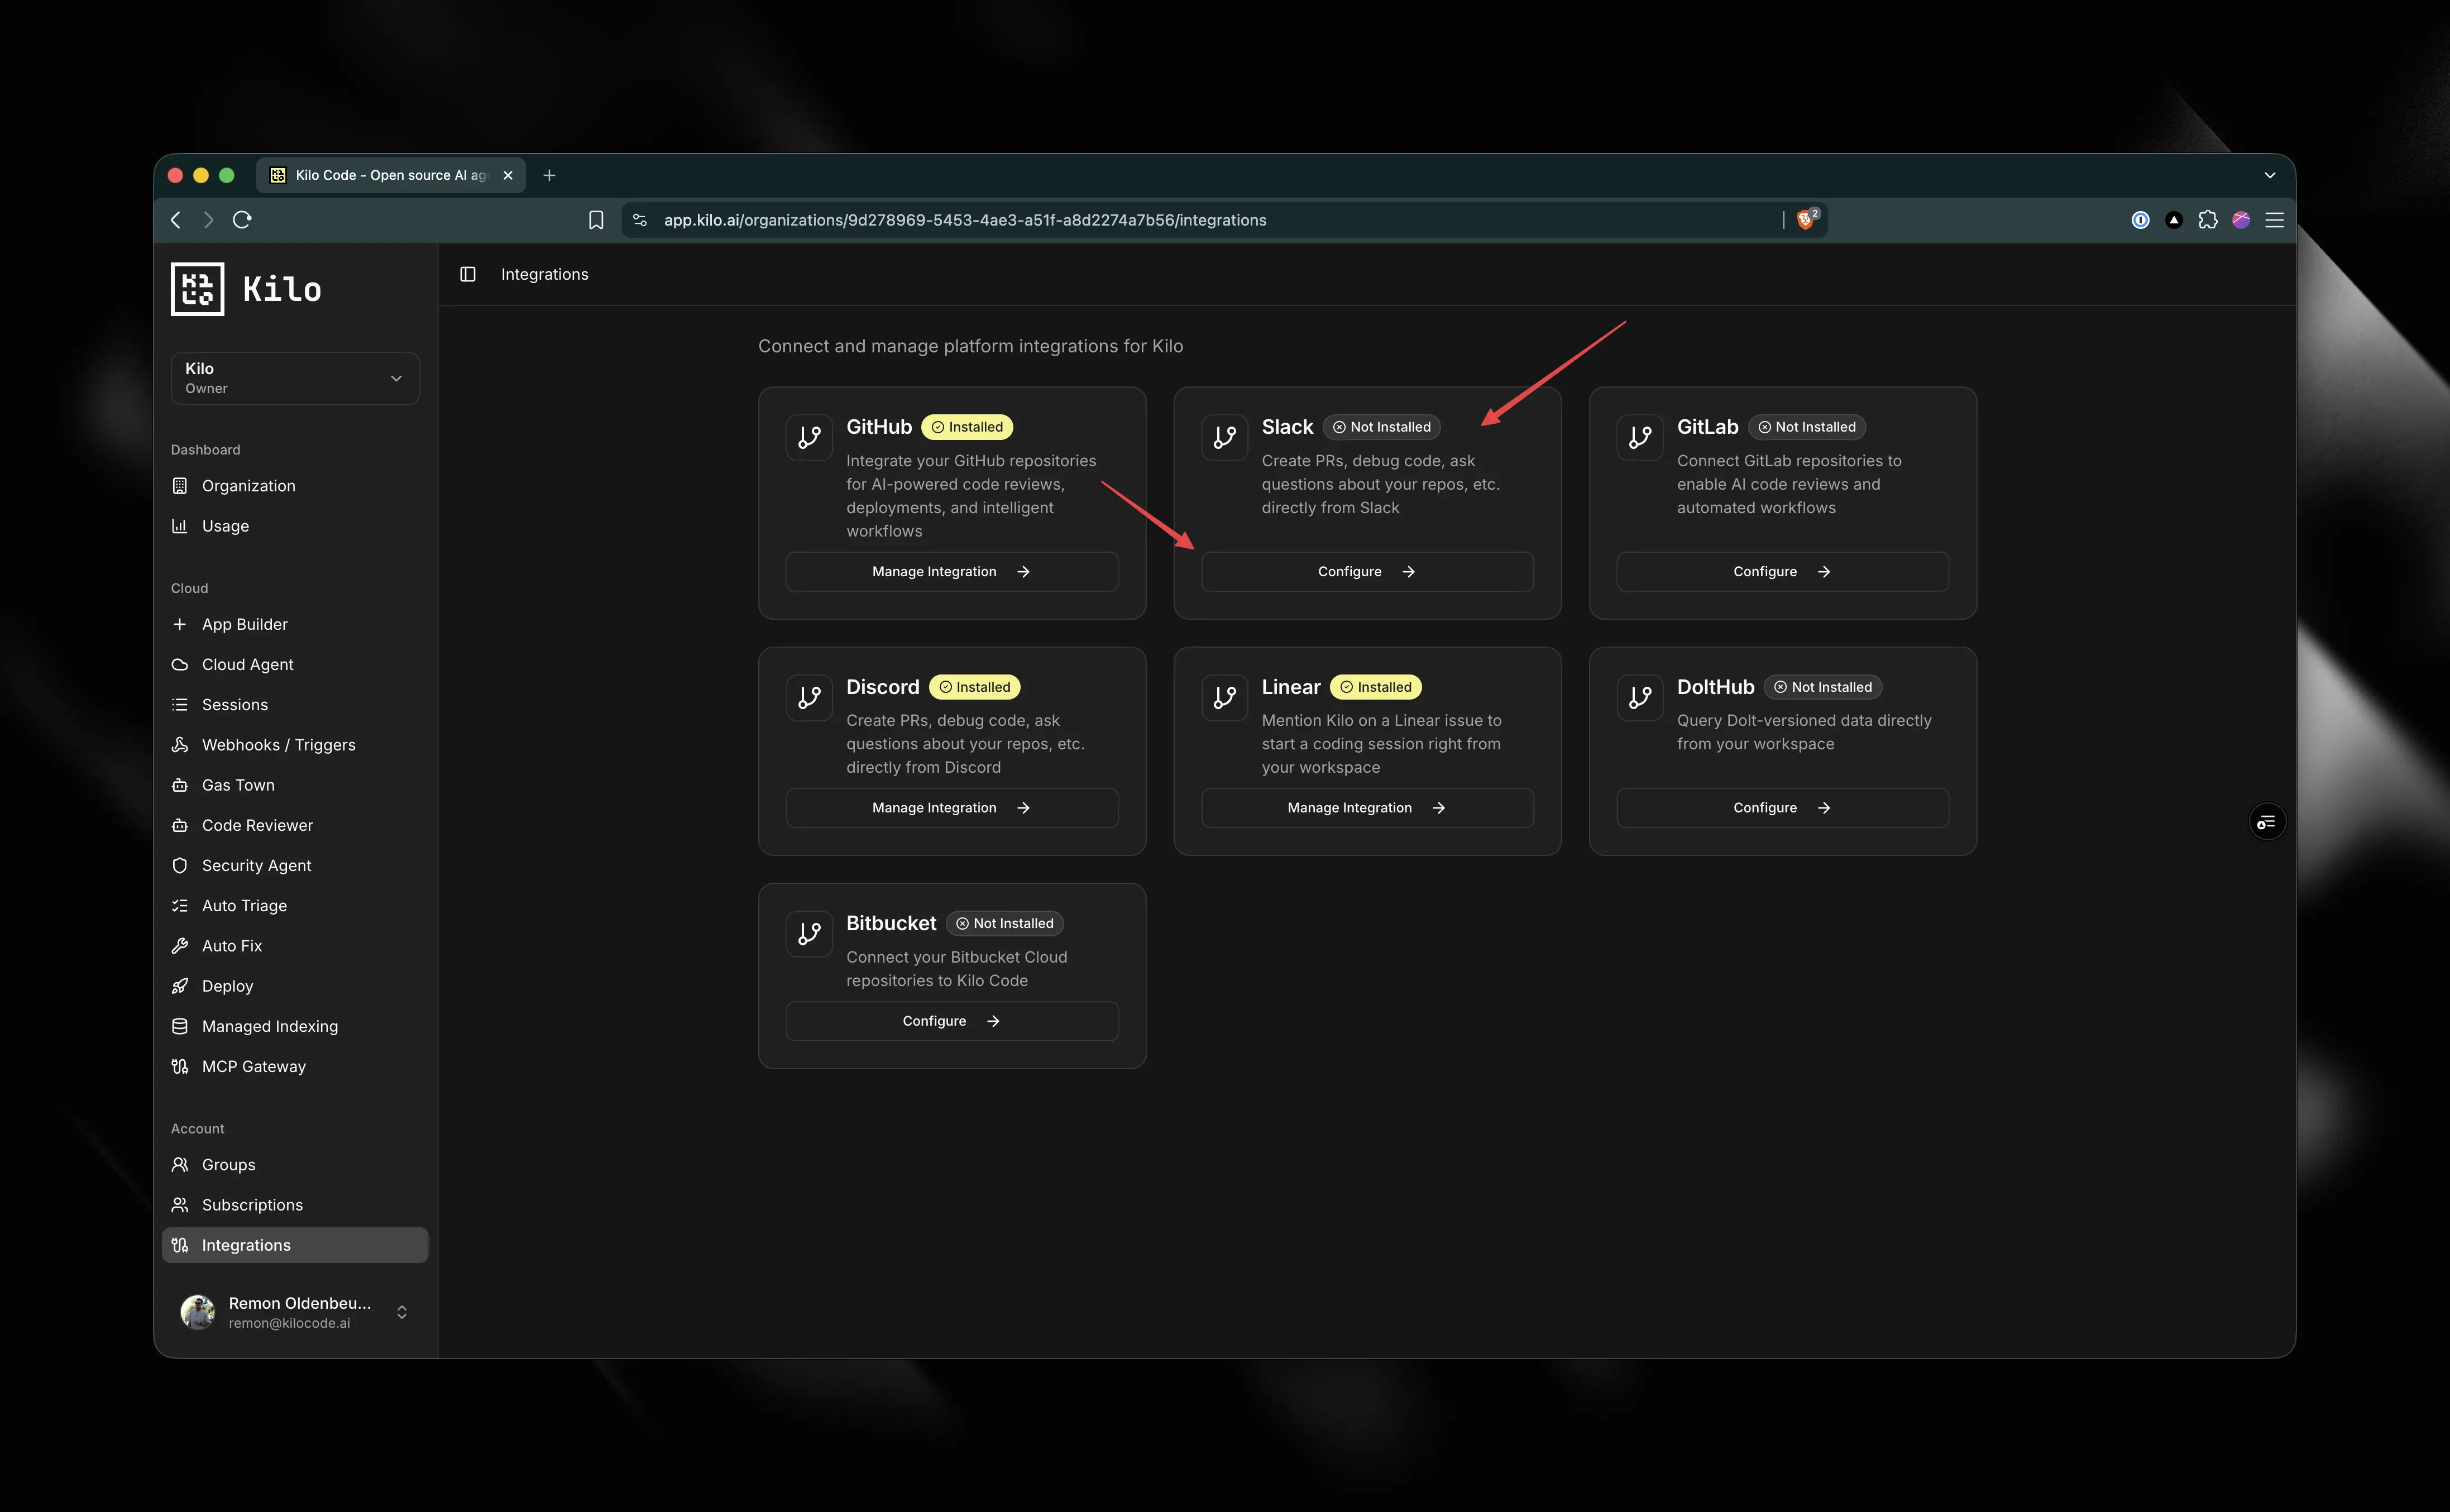Click Manage Integration on the GitHub card
This screenshot has height=1512, width=2450.
[x=952, y=572]
